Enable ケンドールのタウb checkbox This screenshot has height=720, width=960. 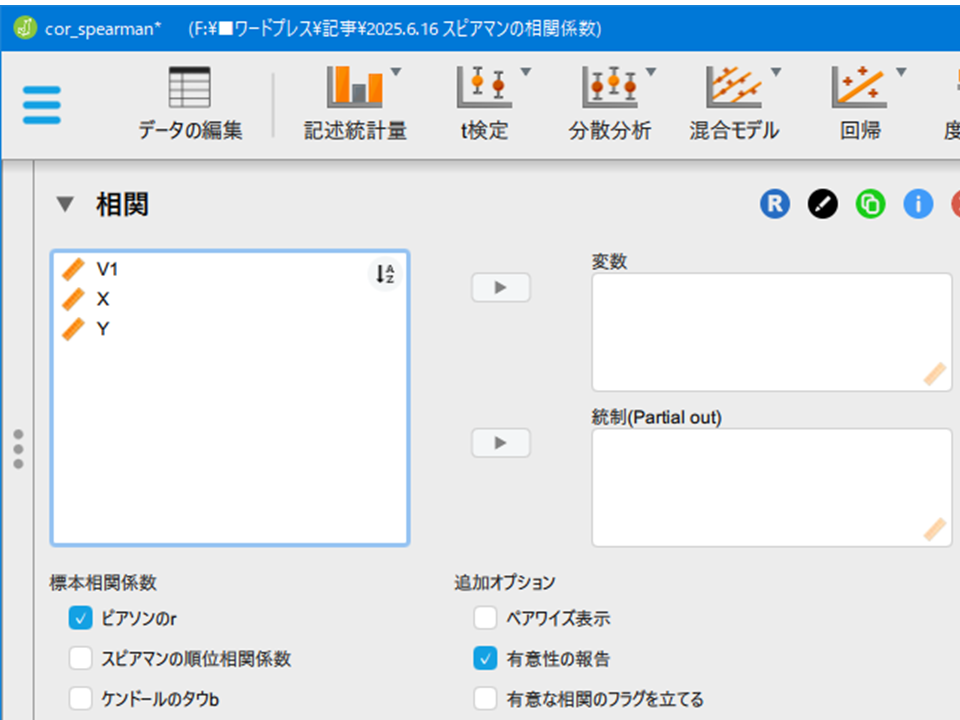[81, 699]
